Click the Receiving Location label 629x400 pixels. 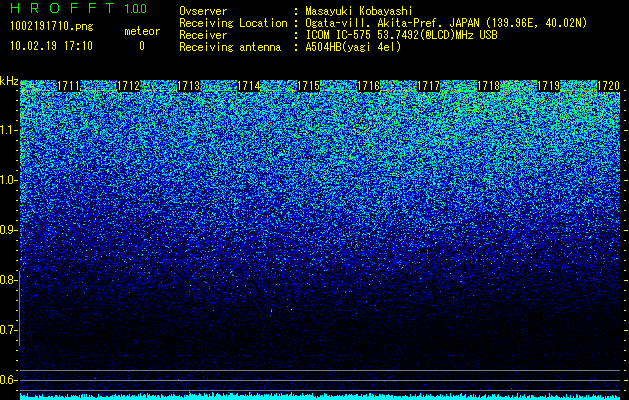click(233, 23)
